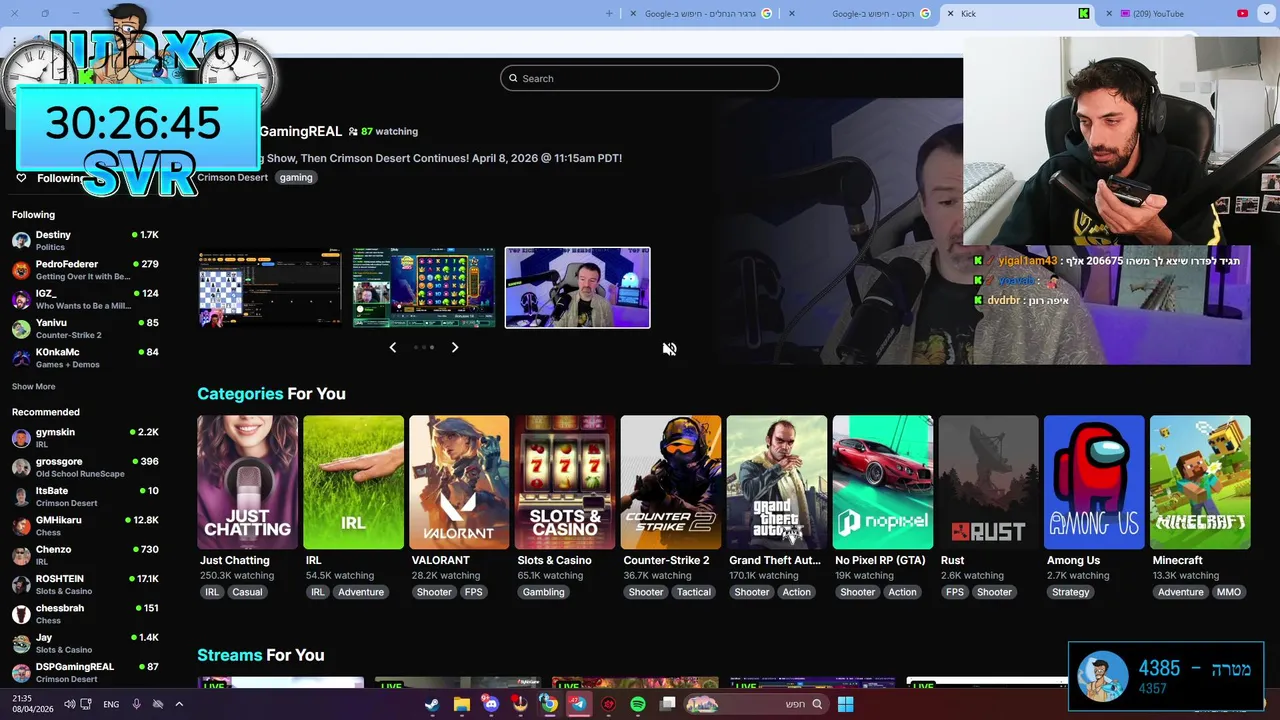Show hidden tray icons chevron
This screenshot has width=1280, height=720.
(x=179, y=704)
